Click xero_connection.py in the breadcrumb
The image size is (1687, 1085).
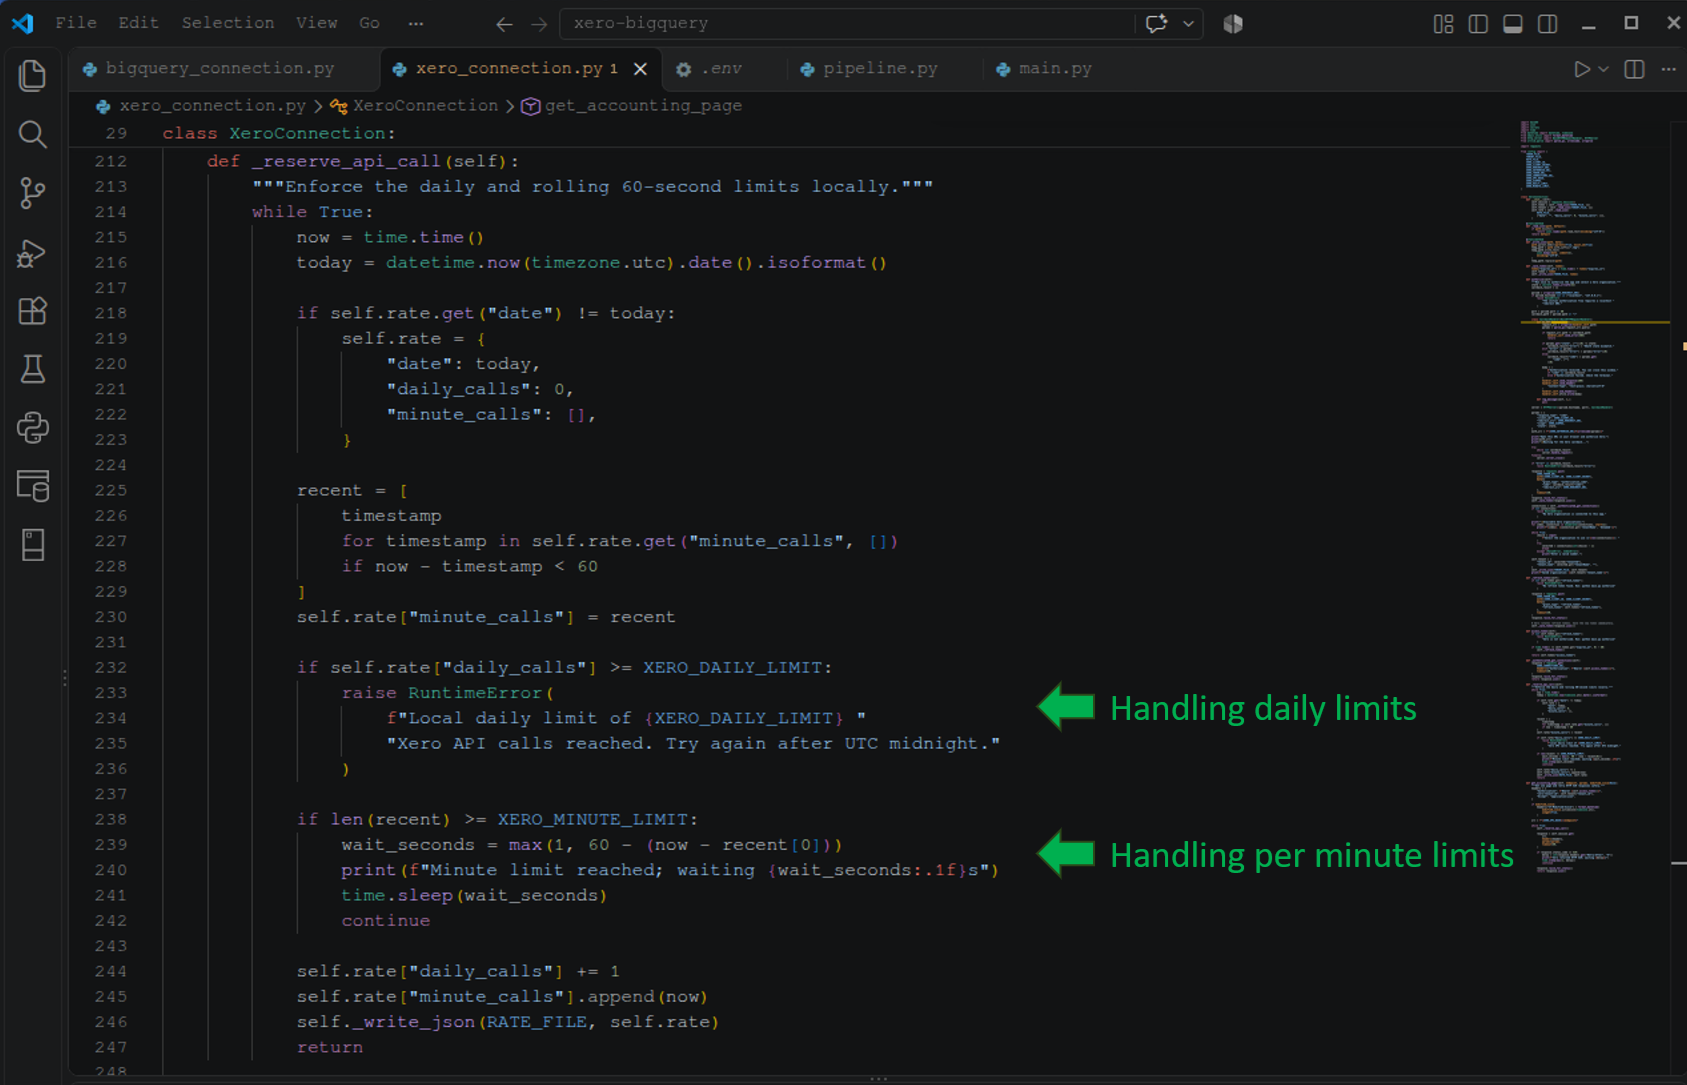coord(212,106)
